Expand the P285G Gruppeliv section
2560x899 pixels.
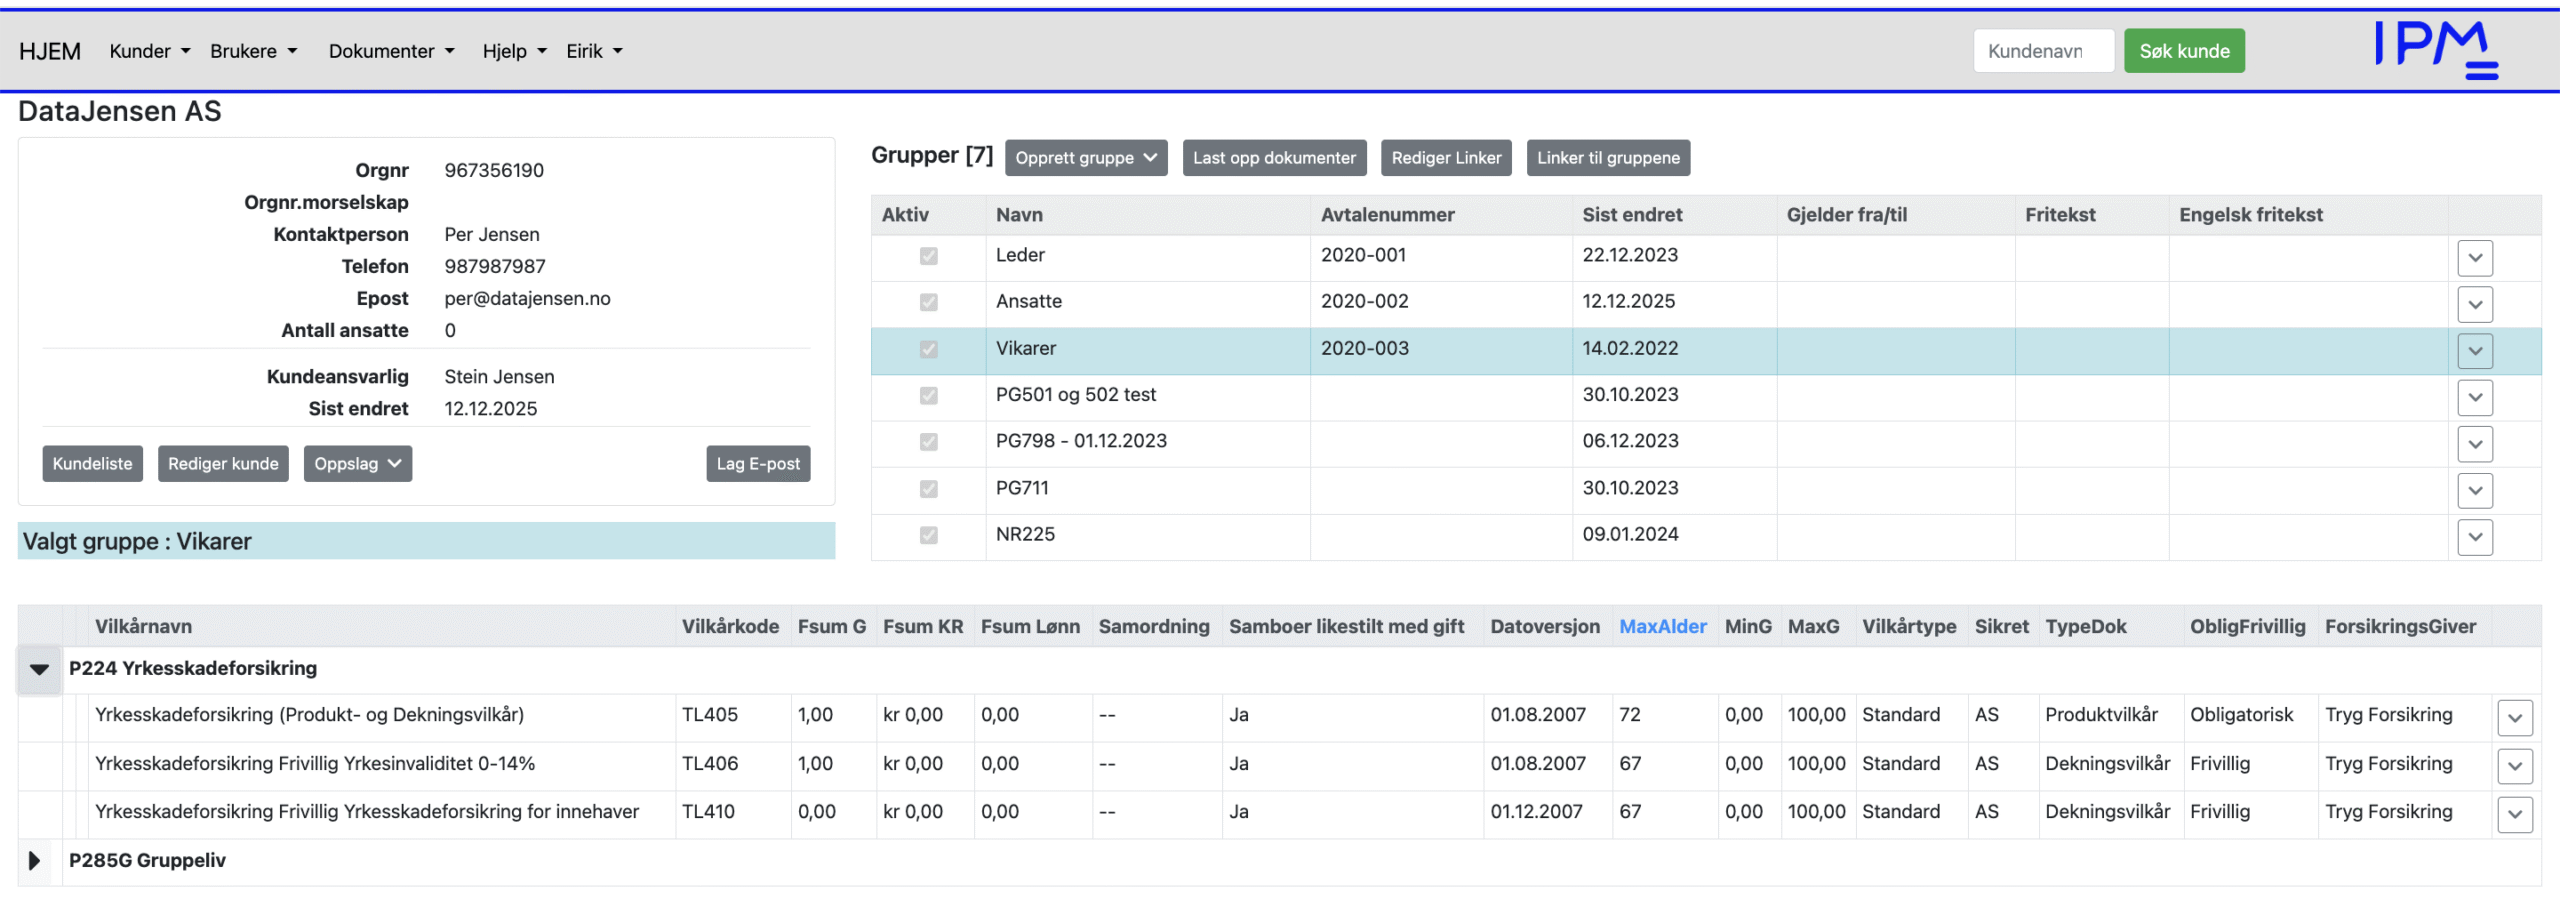pyautogui.click(x=35, y=861)
